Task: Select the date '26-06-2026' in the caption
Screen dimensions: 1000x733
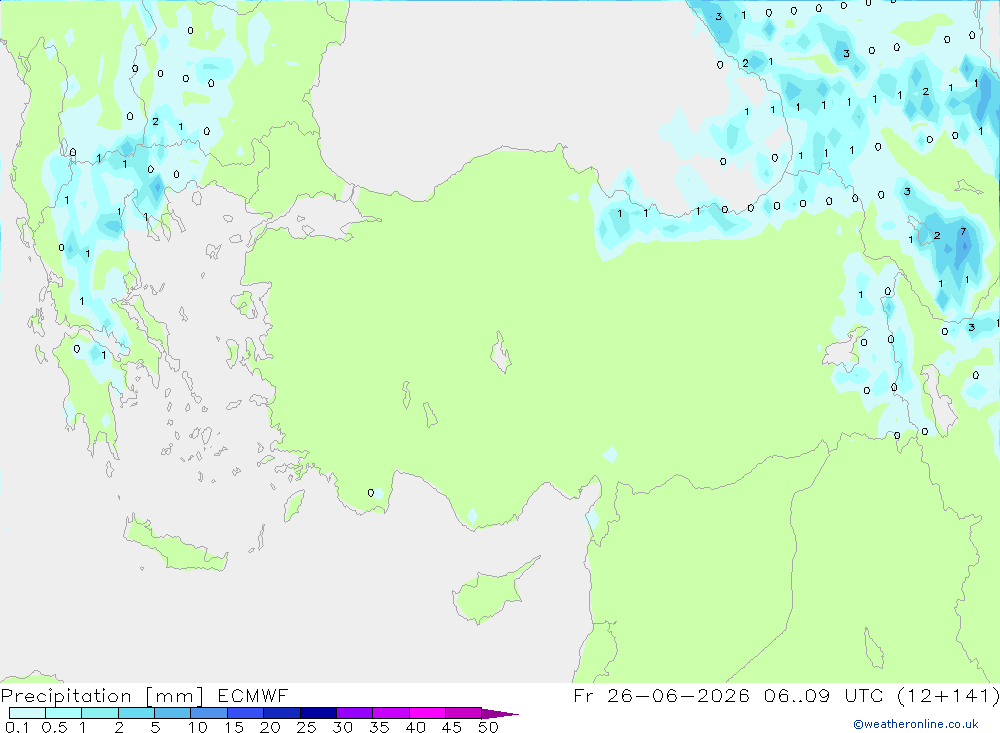Action: (x=678, y=695)
